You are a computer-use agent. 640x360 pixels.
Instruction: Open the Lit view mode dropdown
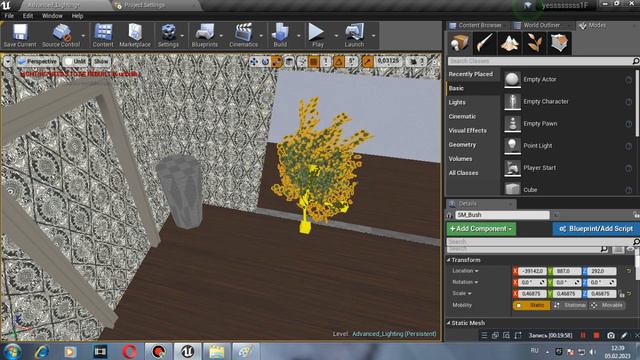[76, 62]
